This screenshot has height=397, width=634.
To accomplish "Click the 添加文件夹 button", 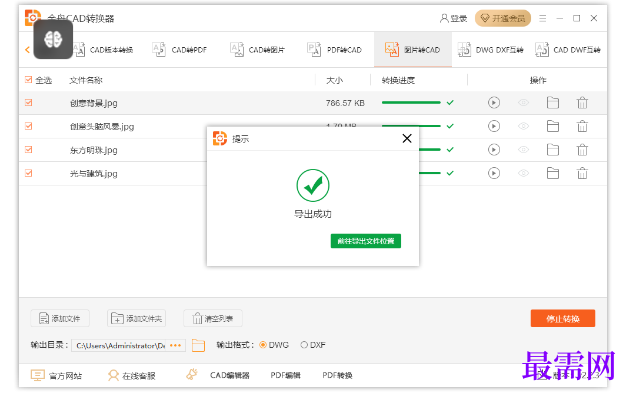I will pos(136,318).
